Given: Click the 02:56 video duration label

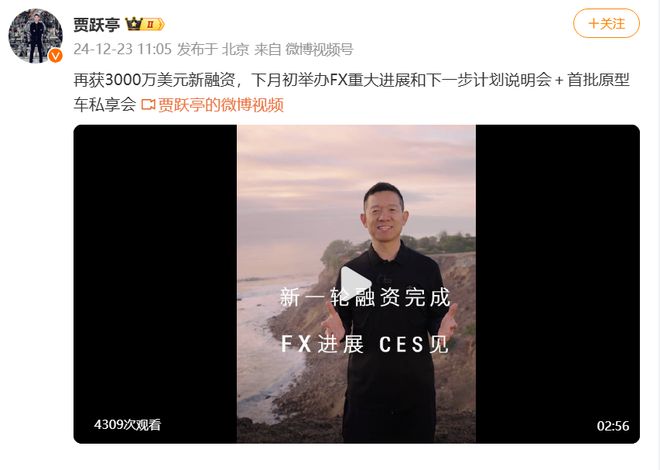Looking at the screenshot, I should pos(613,426).
